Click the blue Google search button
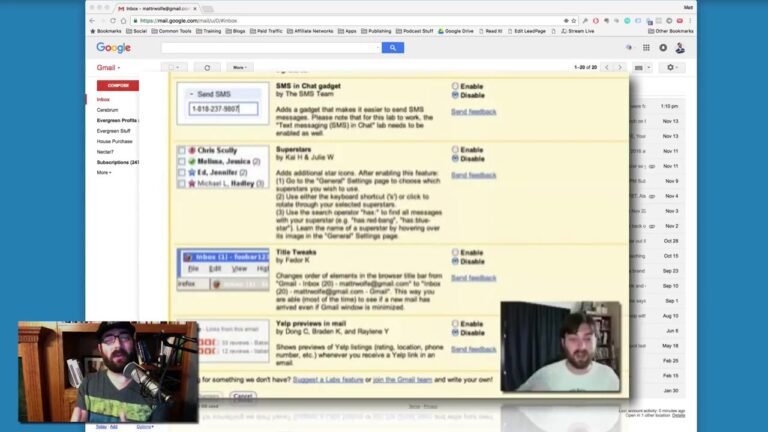The image size is (768, 432). coord(392,47)
